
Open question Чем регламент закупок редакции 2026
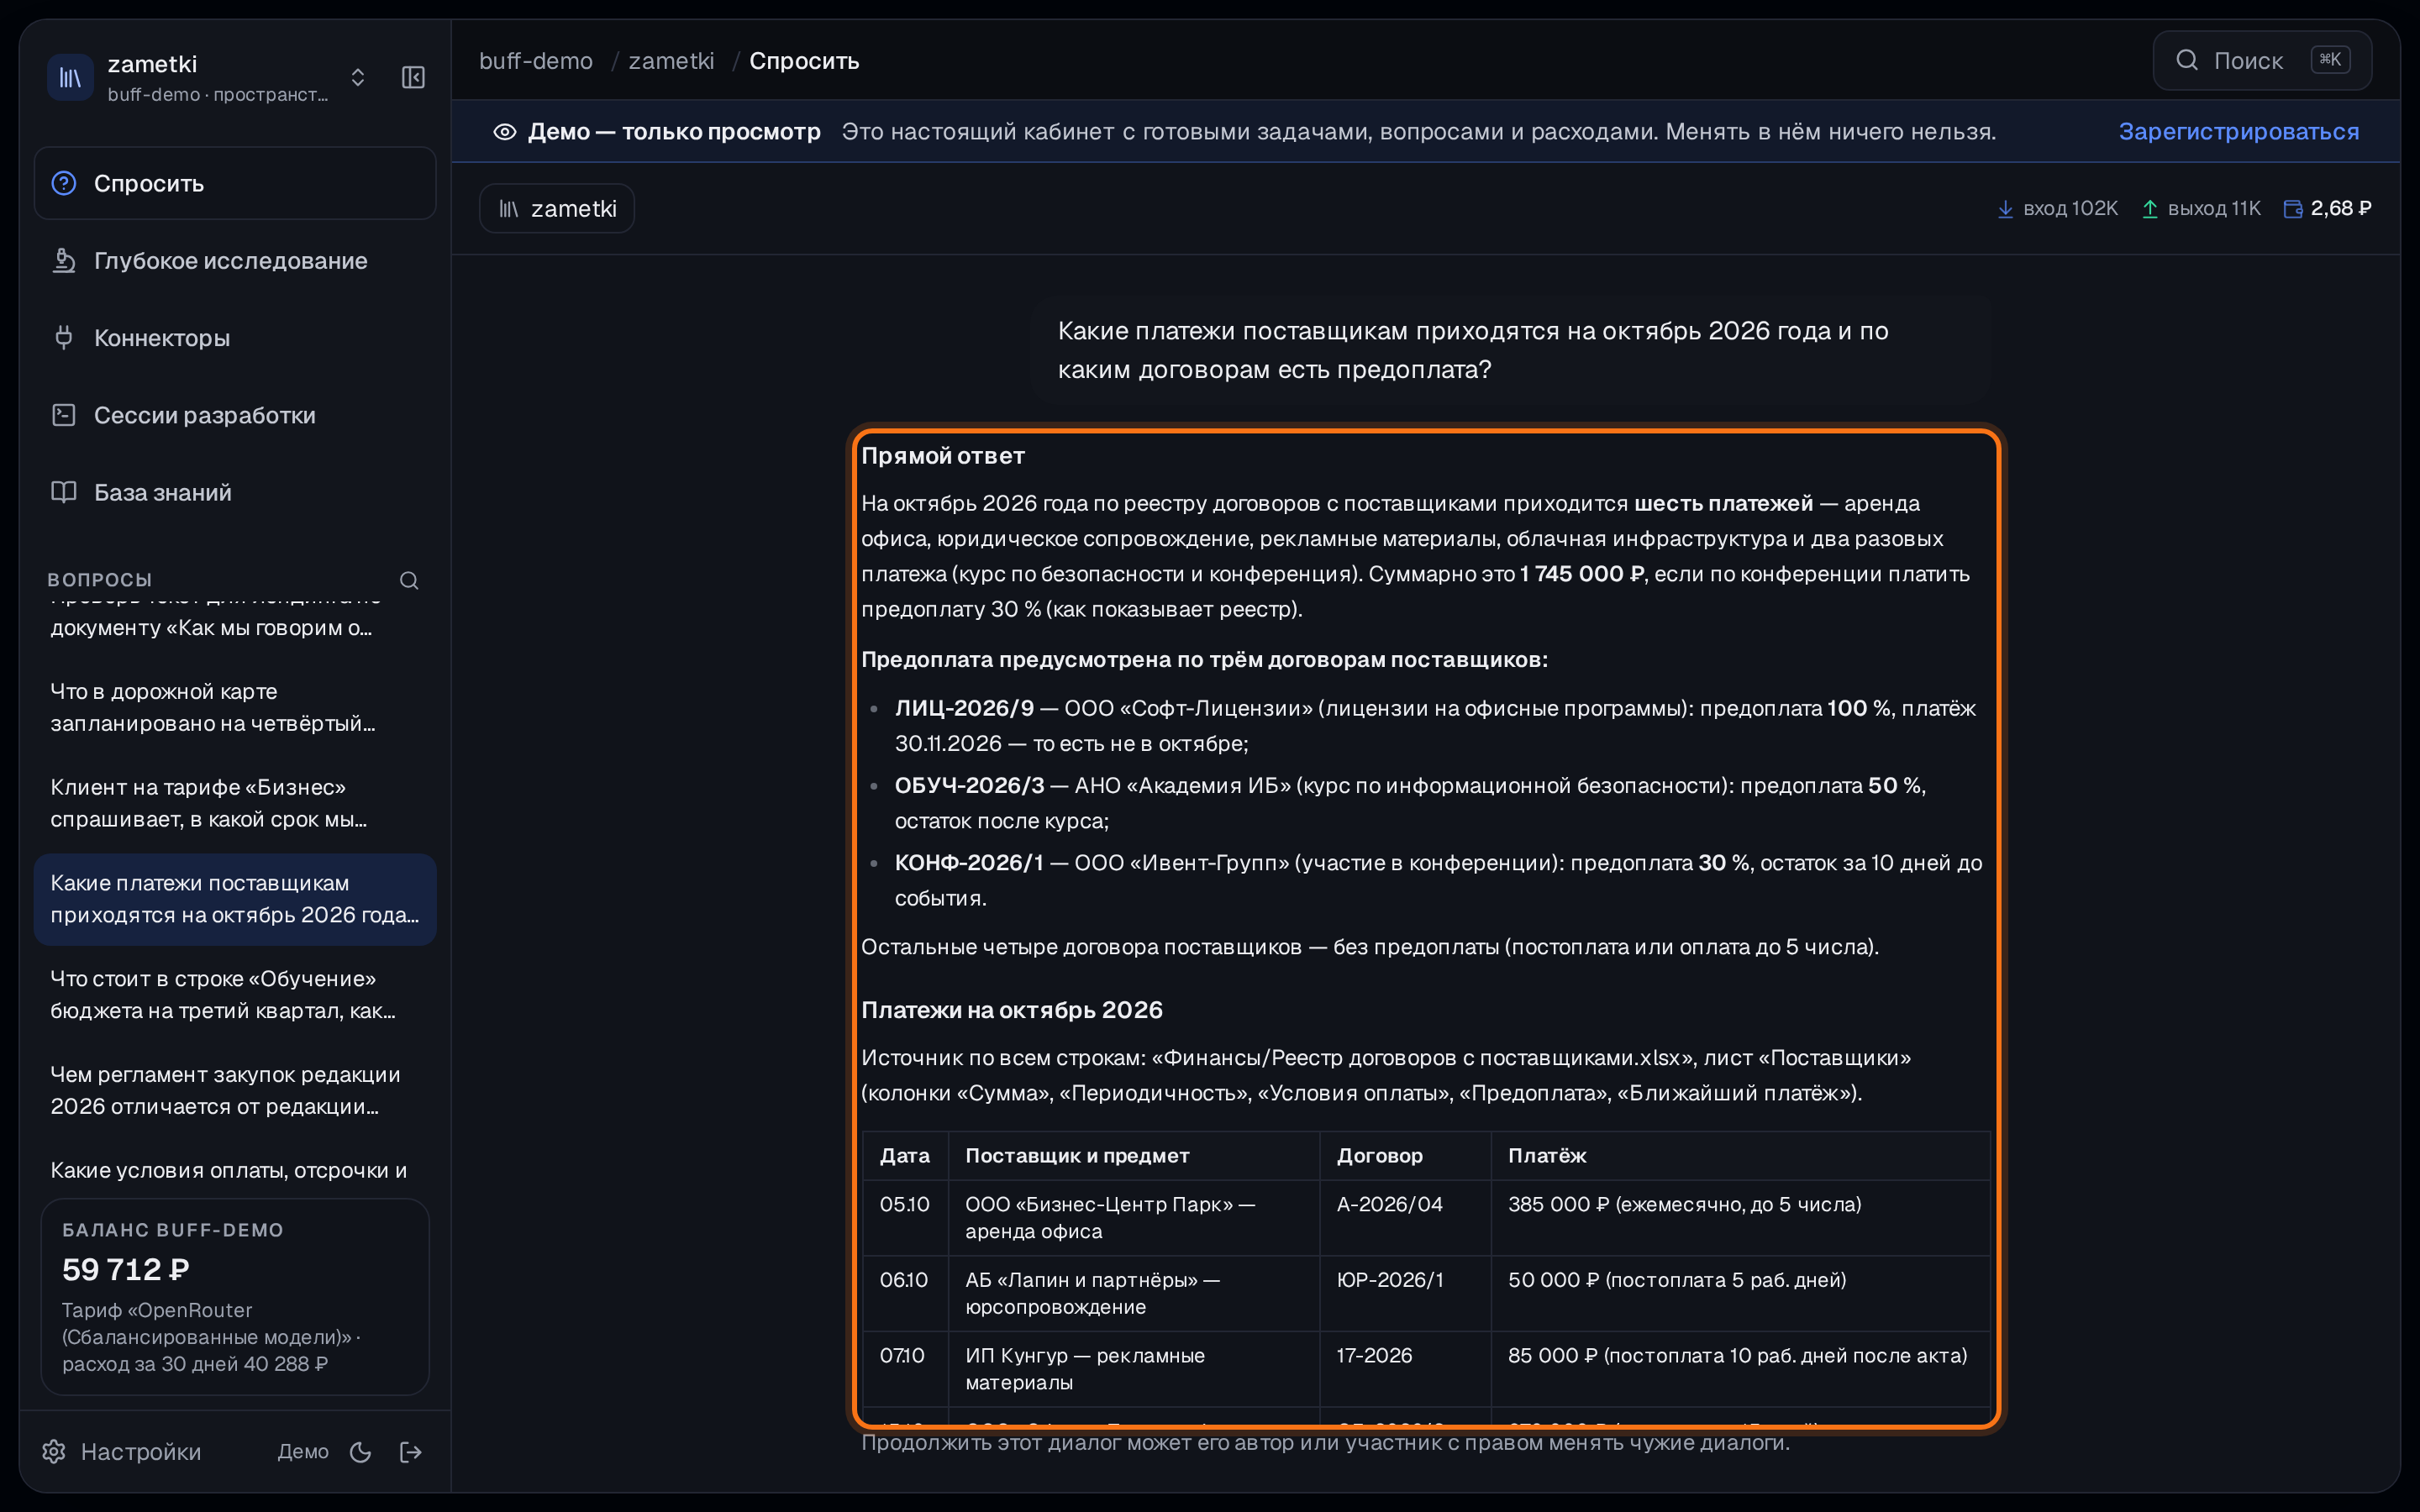[x=235, y=1090]
